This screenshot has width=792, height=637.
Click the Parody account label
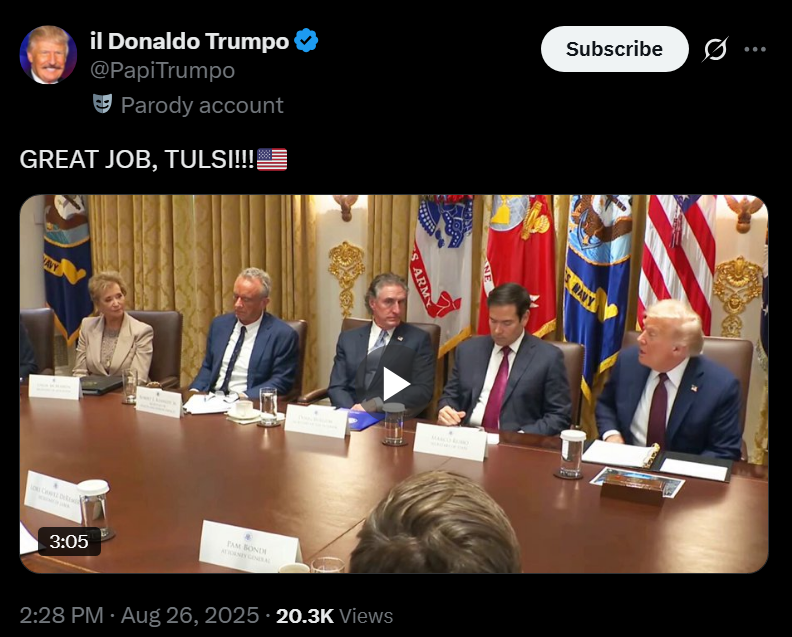coord(202,105)
